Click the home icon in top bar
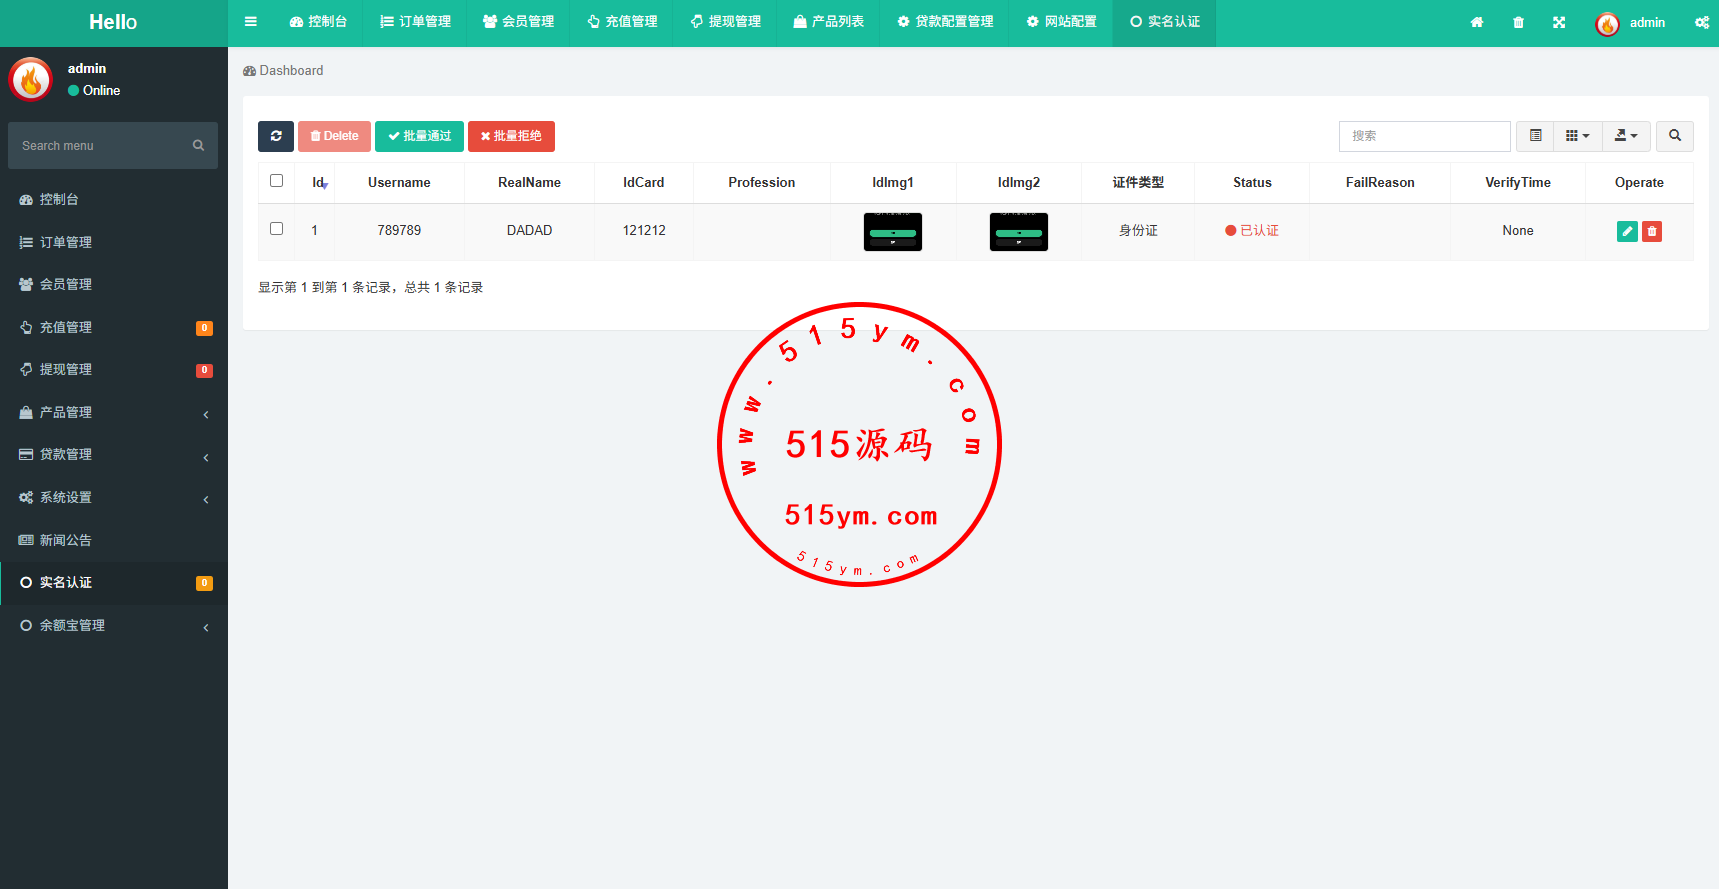Image resolution: width=1719 pixels, height=889 pixels. click(x=1477, y=22)
